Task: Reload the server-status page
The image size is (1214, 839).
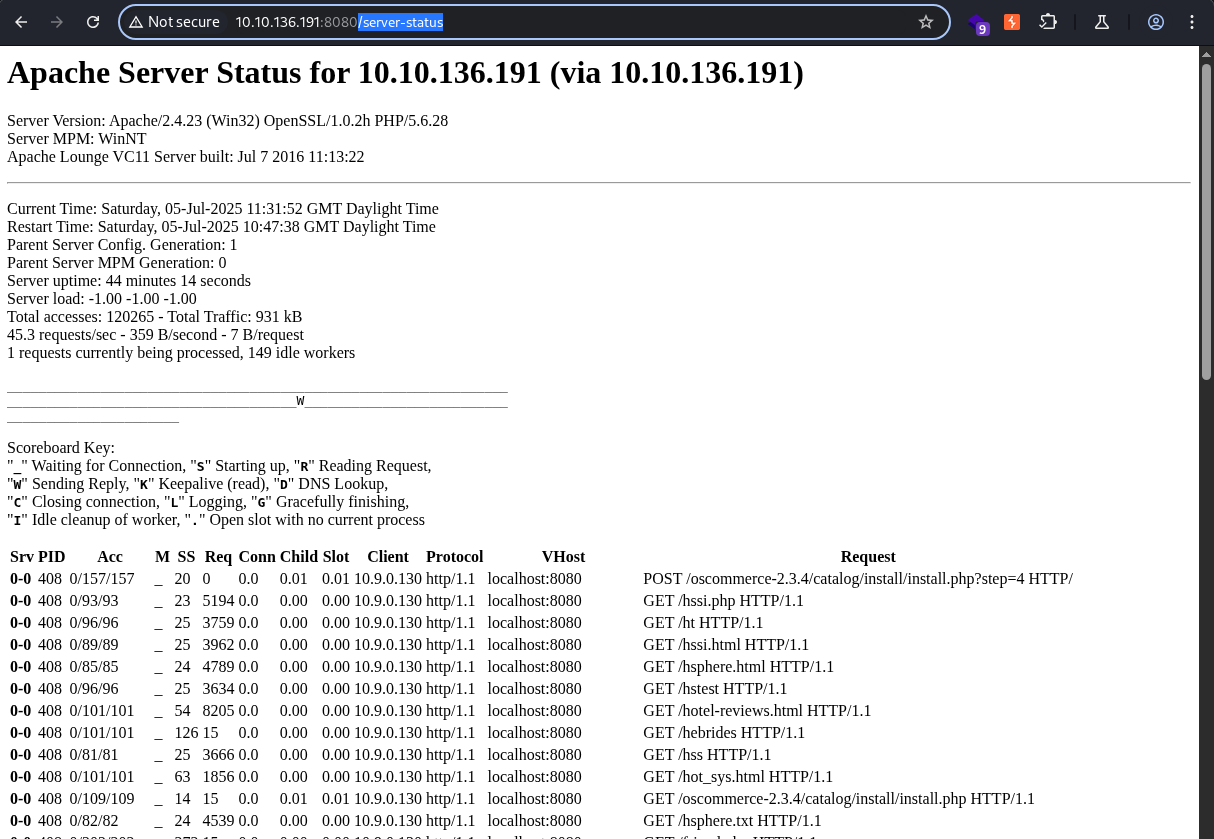Action: tap(93, 22)
